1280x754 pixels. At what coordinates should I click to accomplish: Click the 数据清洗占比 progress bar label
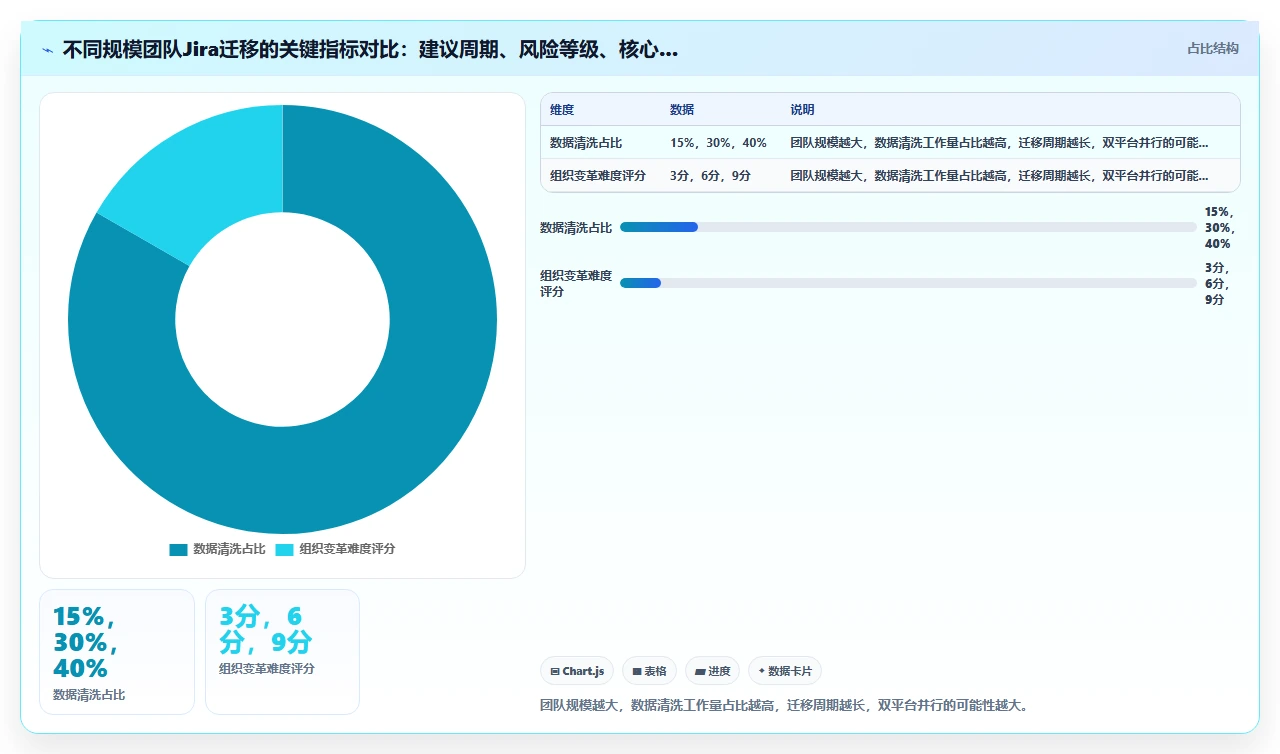[x=576, y=228]
